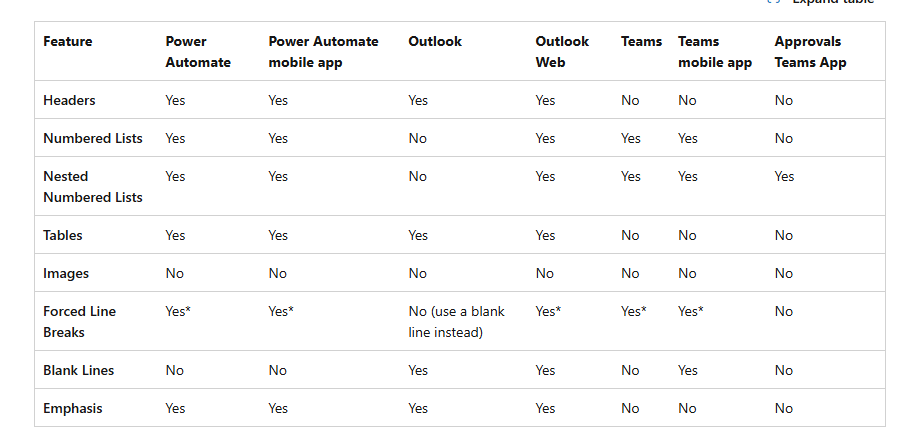Screen dimensions: 901x445
Task: Click the Expand table icon
Action: pos(774,2)
